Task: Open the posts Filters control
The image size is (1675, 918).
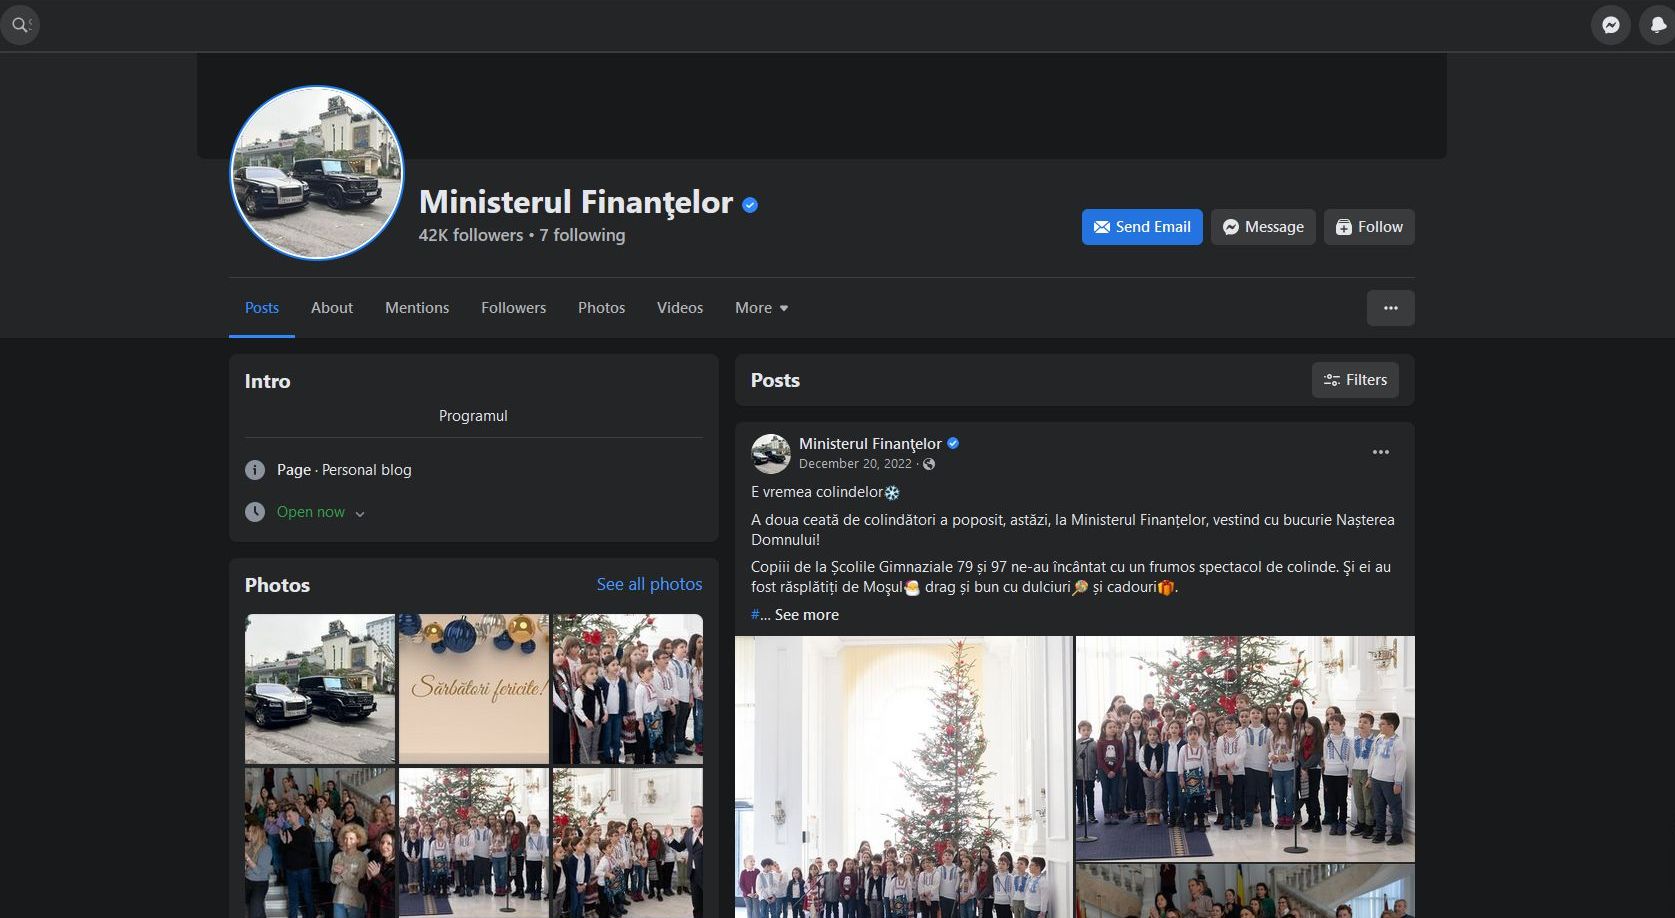Action: point(1355,380)
